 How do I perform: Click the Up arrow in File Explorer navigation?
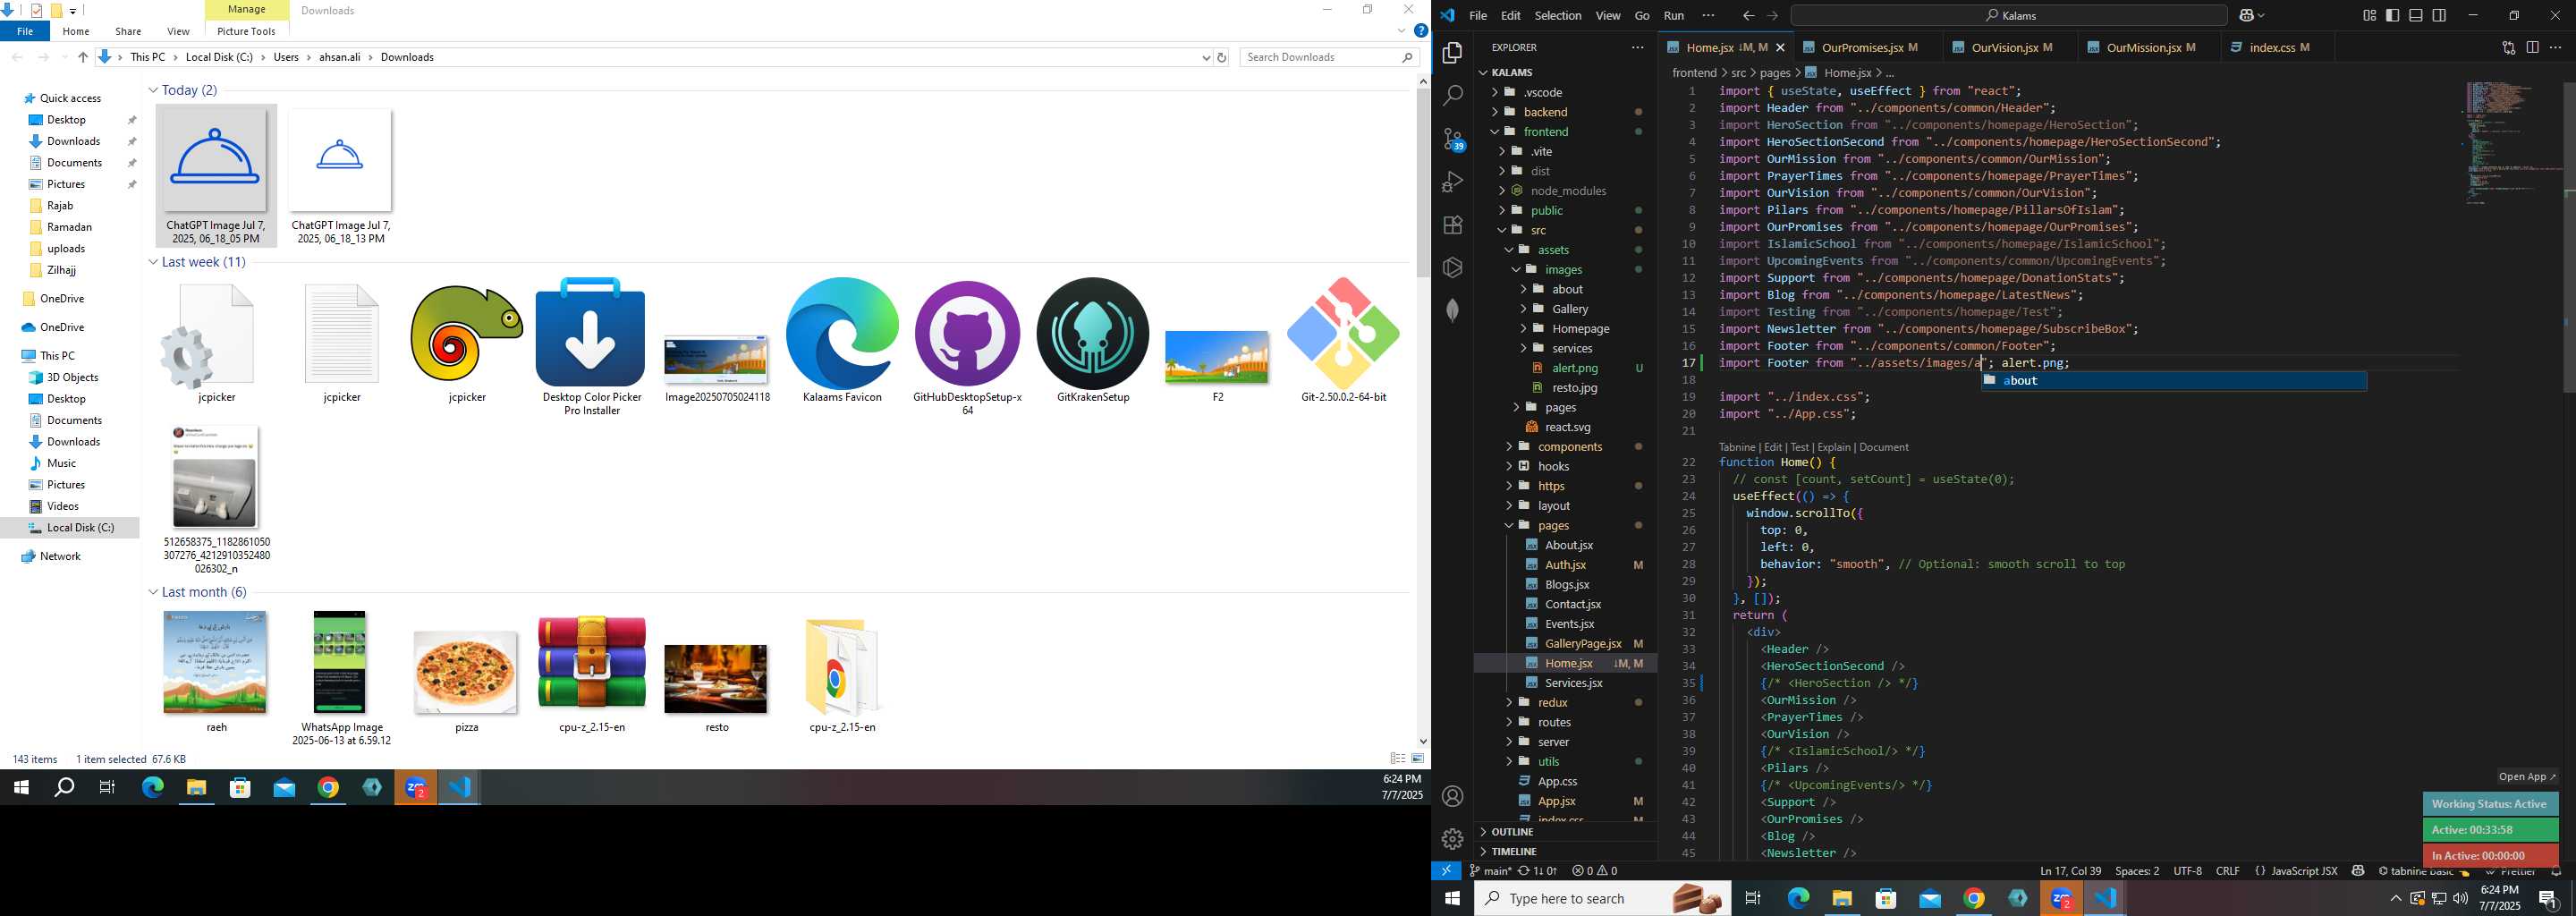pos(83,57)
